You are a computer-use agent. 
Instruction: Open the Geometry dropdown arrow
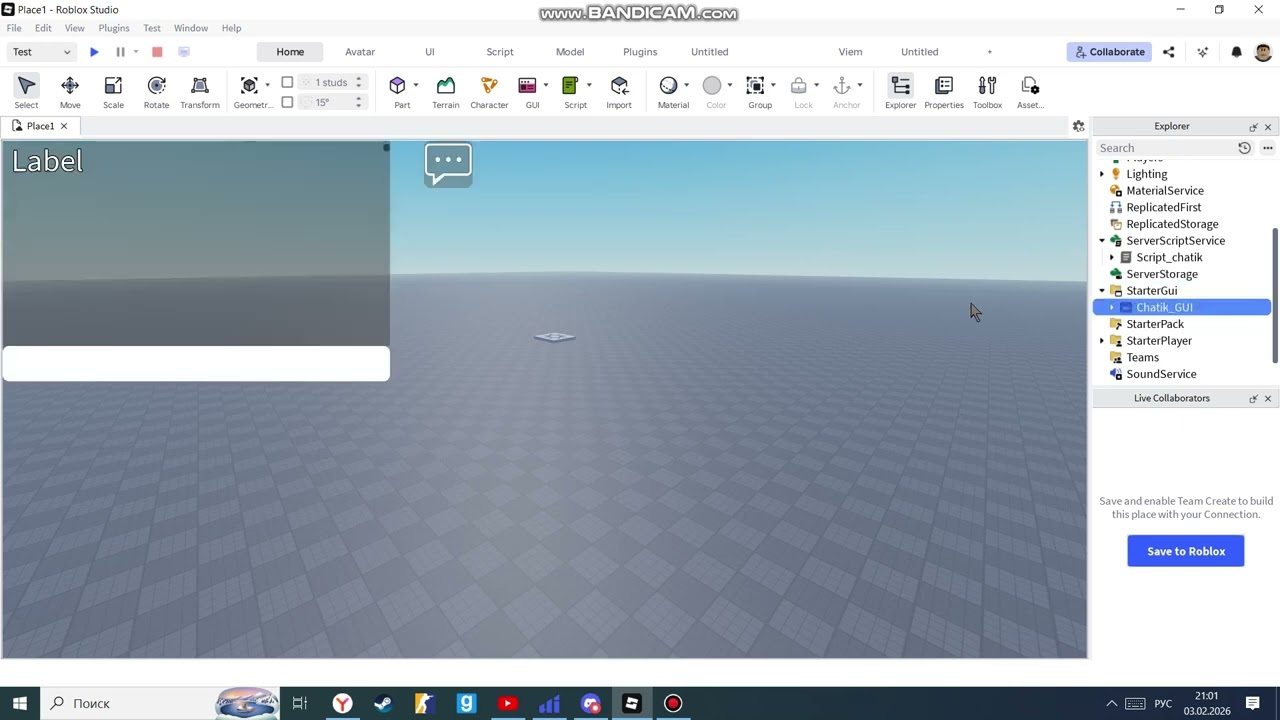pyautogui.click(x=267, y=85)
